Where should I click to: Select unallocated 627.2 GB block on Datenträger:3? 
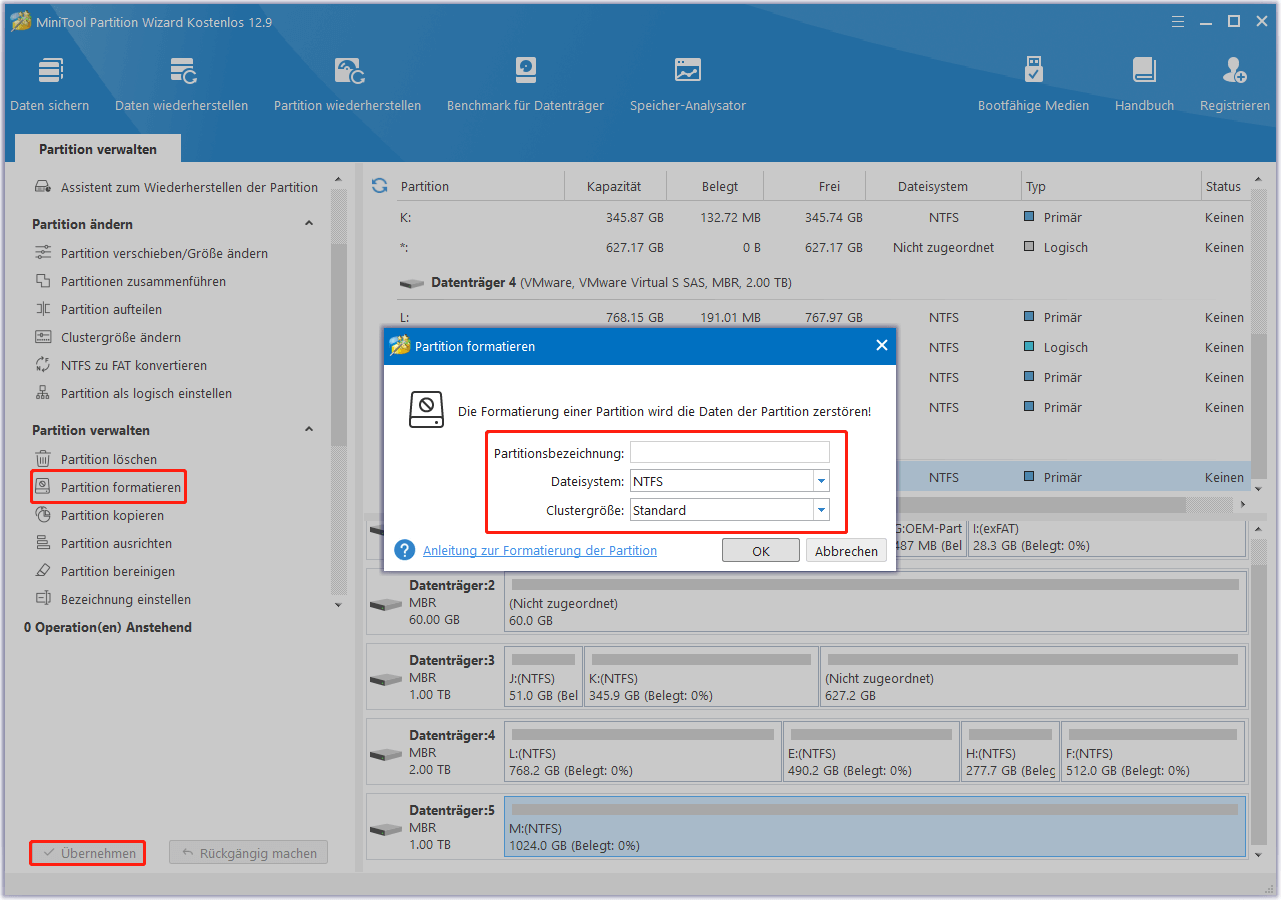click(x=1033, y=676)
